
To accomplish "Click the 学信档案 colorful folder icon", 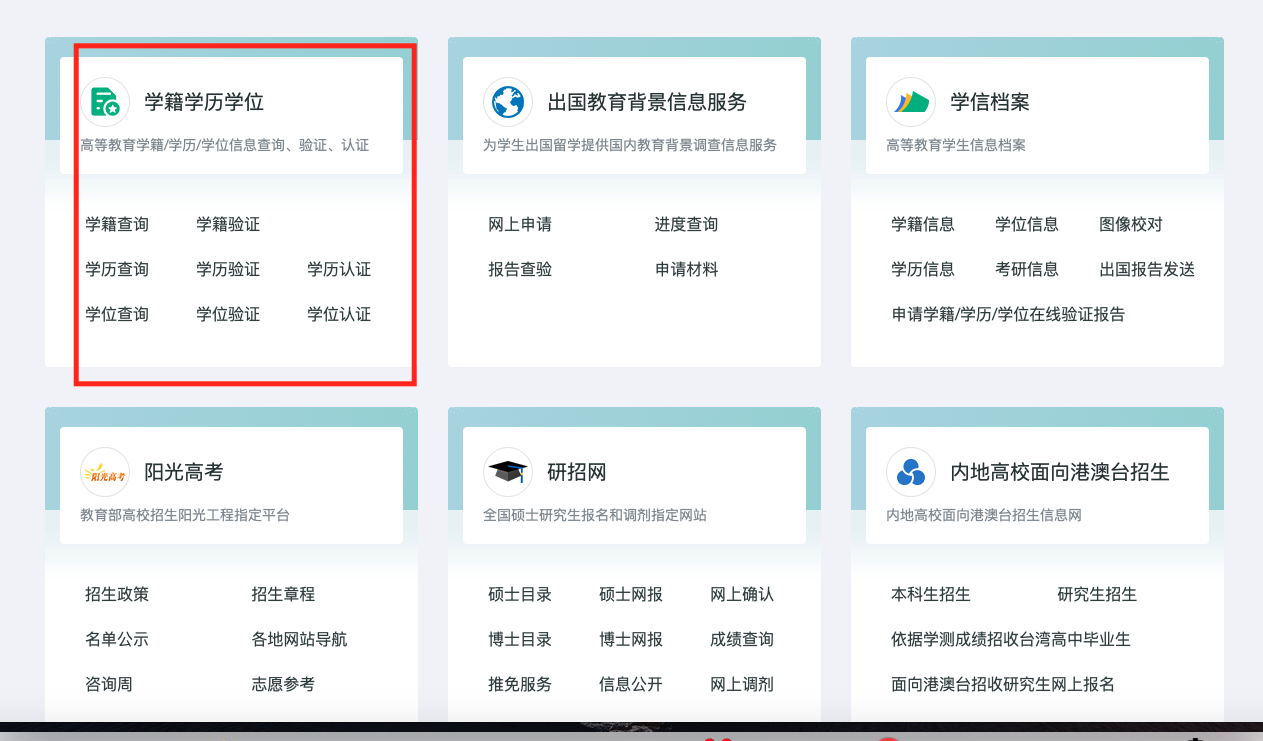I will 911,102.
